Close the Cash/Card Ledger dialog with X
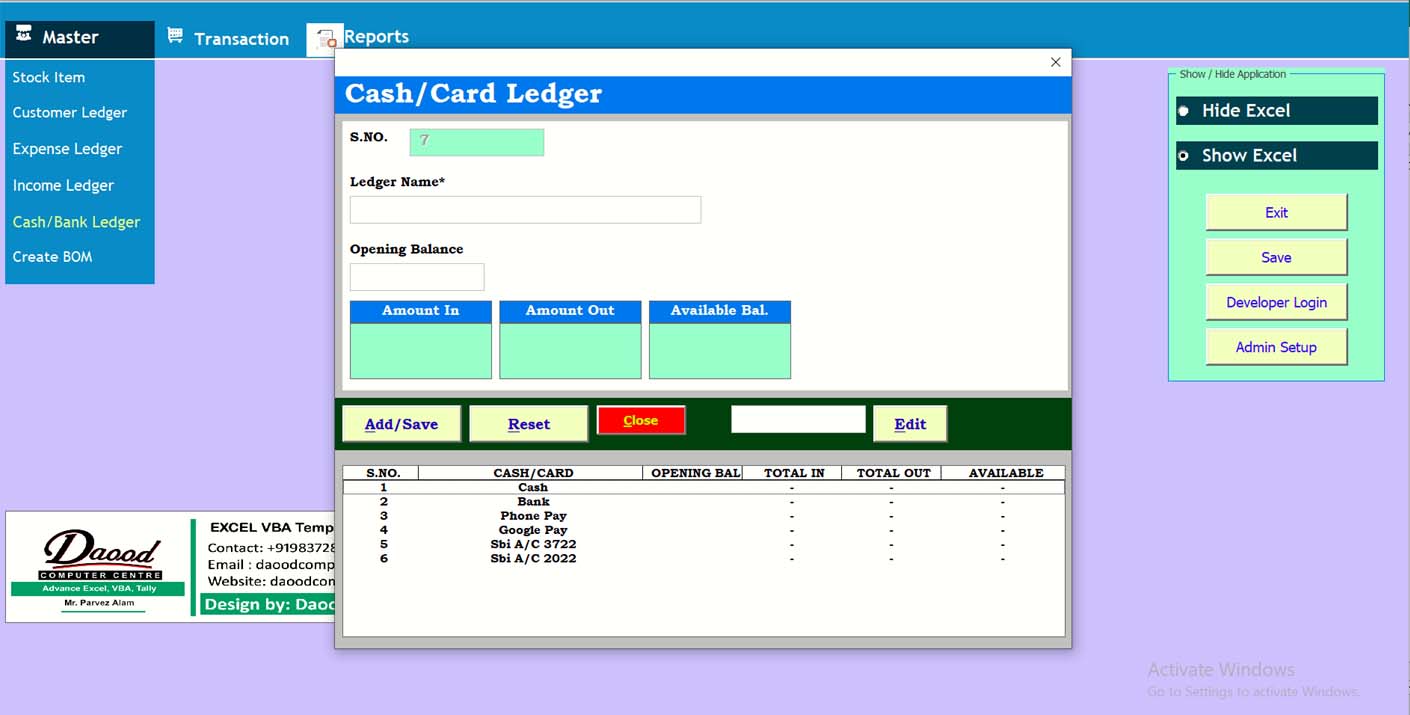 tap(1055, 62)
